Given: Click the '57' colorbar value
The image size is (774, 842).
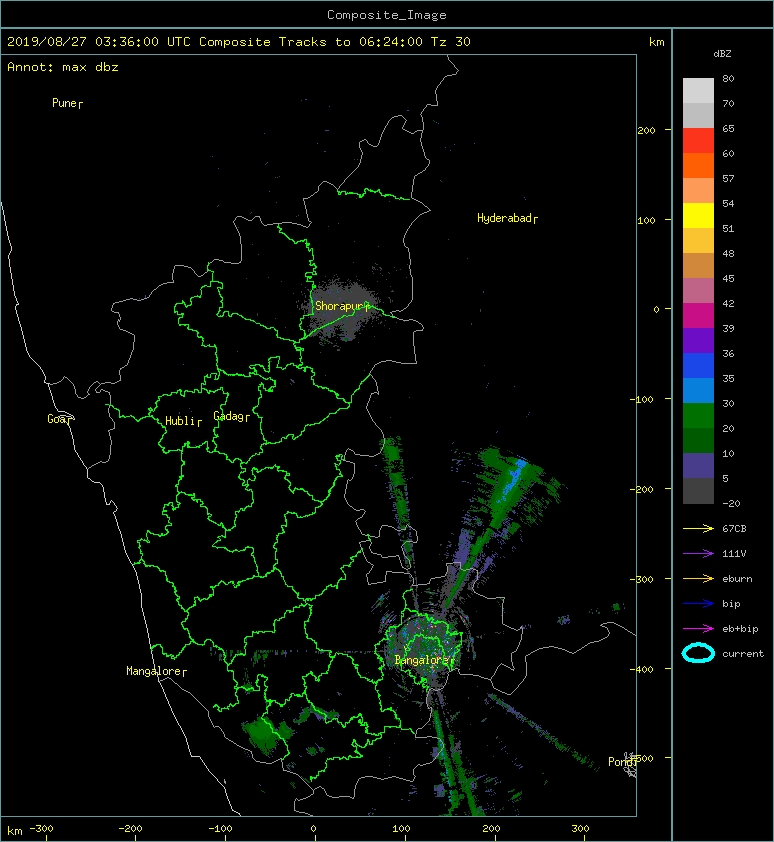Looking at the screenshot, I should [x=728, y=178].
